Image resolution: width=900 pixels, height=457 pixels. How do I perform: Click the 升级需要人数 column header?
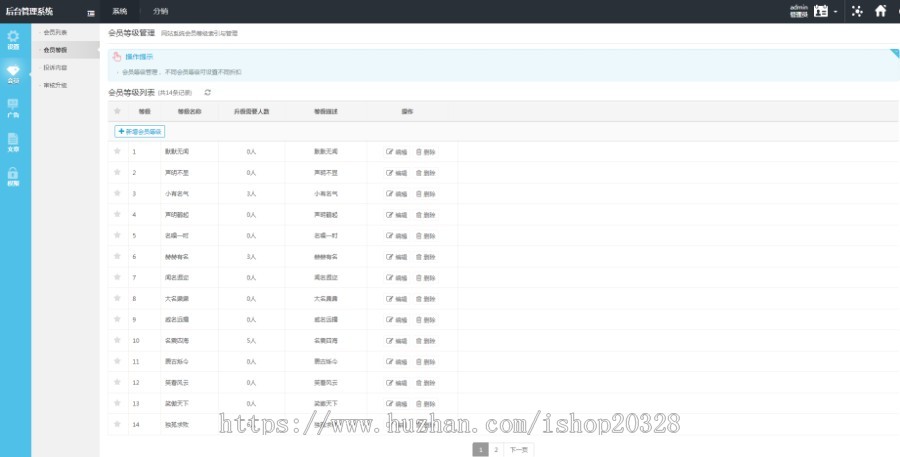pyautogui.click(x=251, y=111)
